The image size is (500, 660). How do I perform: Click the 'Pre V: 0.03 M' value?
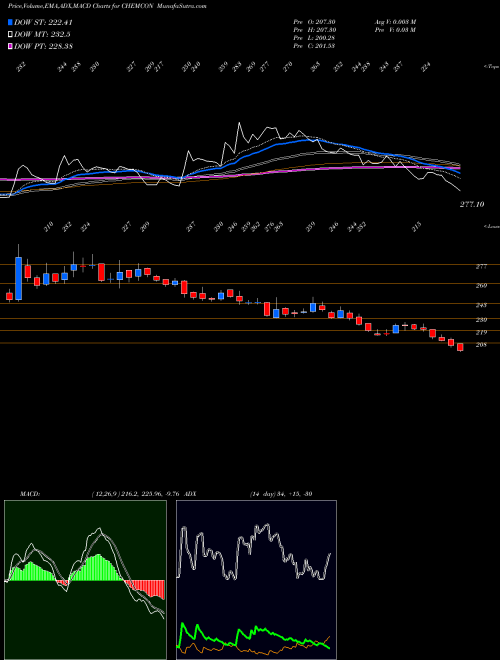point(395,30)
